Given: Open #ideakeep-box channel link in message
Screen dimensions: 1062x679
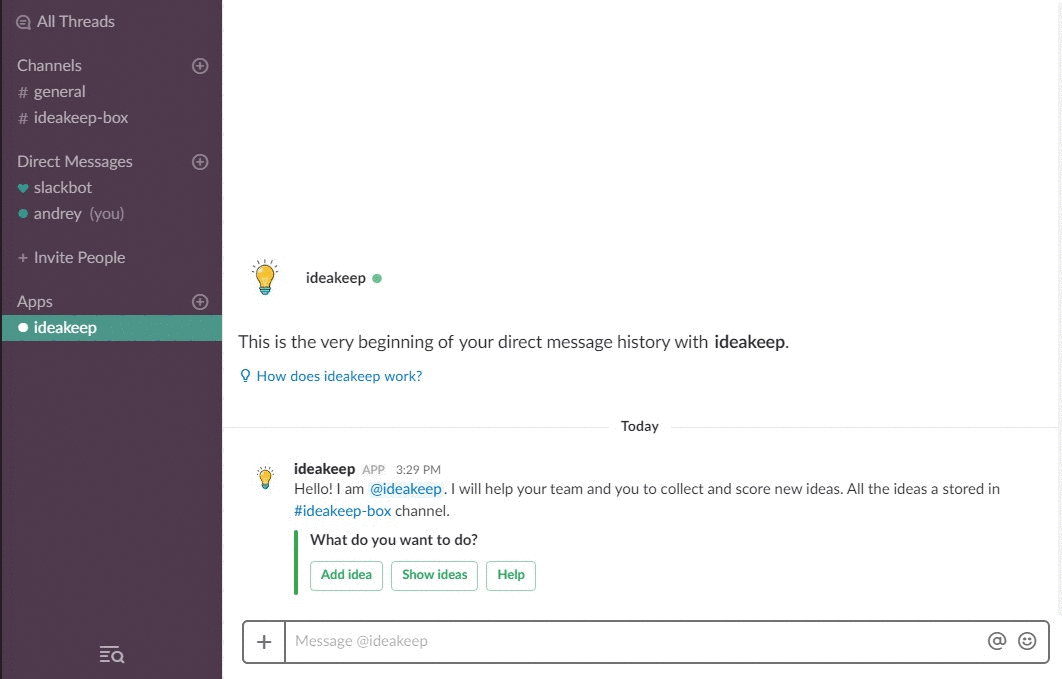Looking at the screenshot, I should point(342,511).
